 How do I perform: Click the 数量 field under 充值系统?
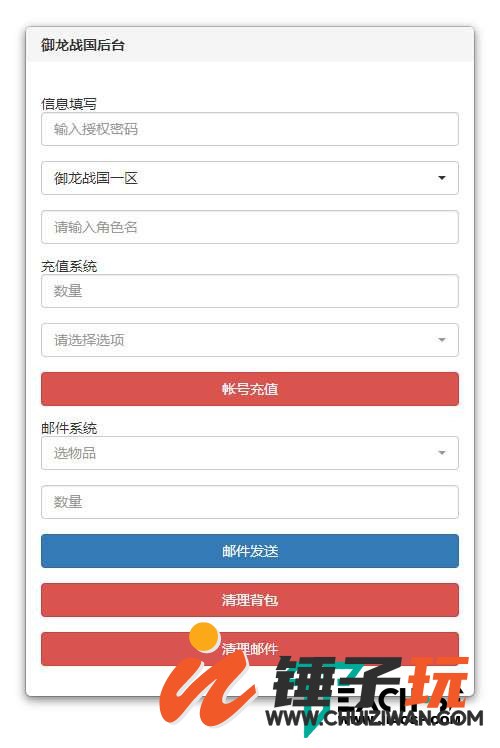pyautogui.click(x=250, y=291)
